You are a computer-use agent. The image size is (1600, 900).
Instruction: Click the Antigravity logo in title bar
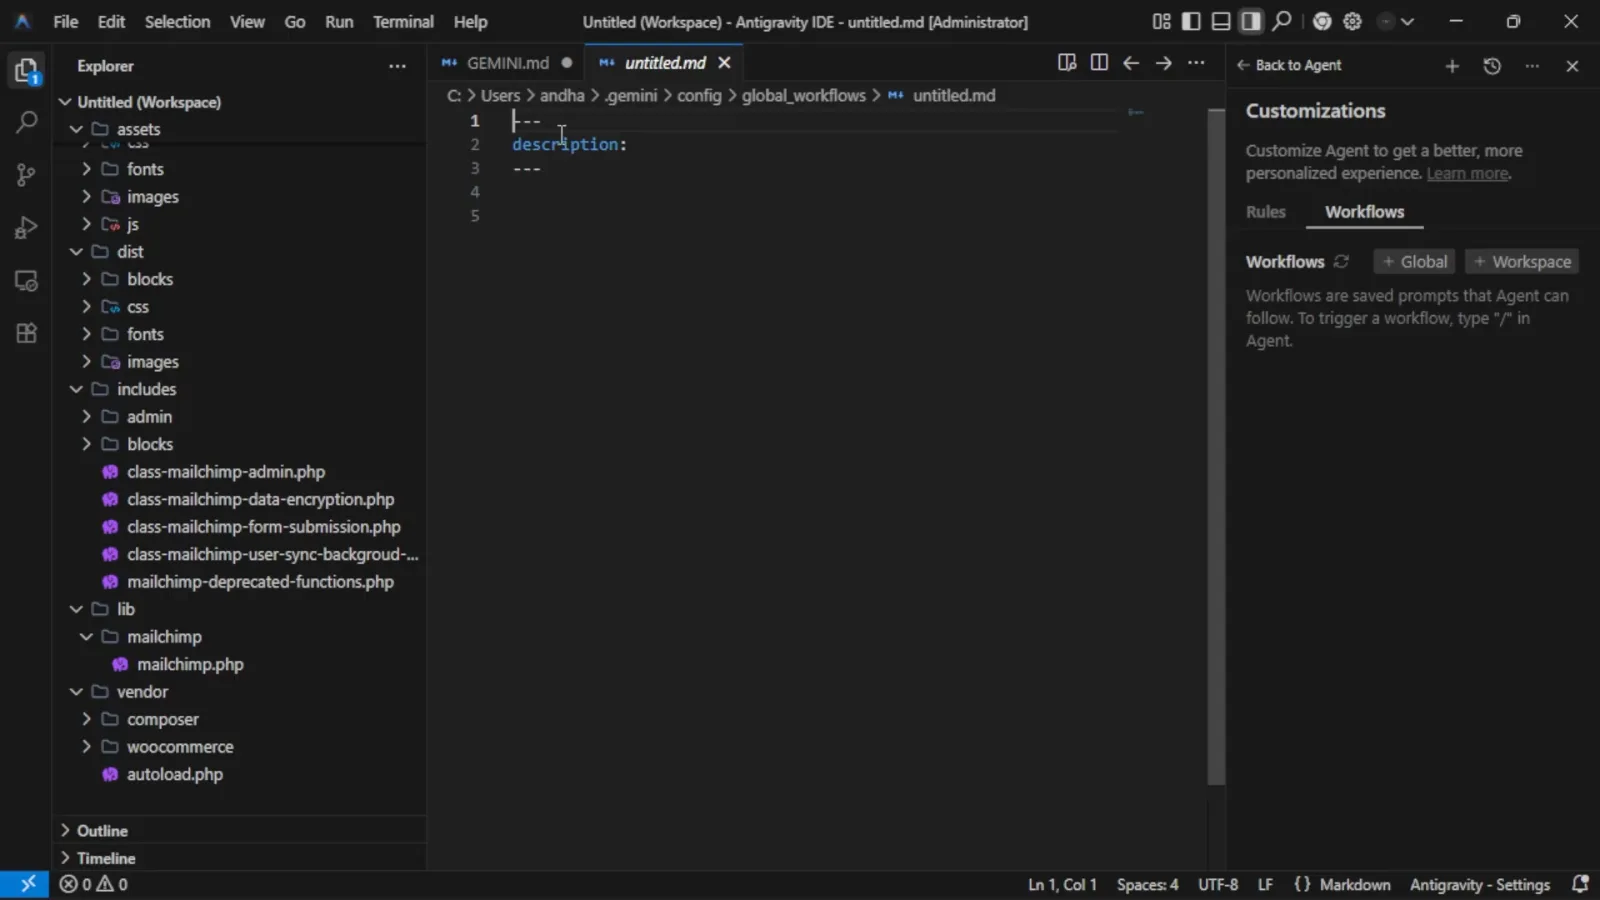click(22, 21)
